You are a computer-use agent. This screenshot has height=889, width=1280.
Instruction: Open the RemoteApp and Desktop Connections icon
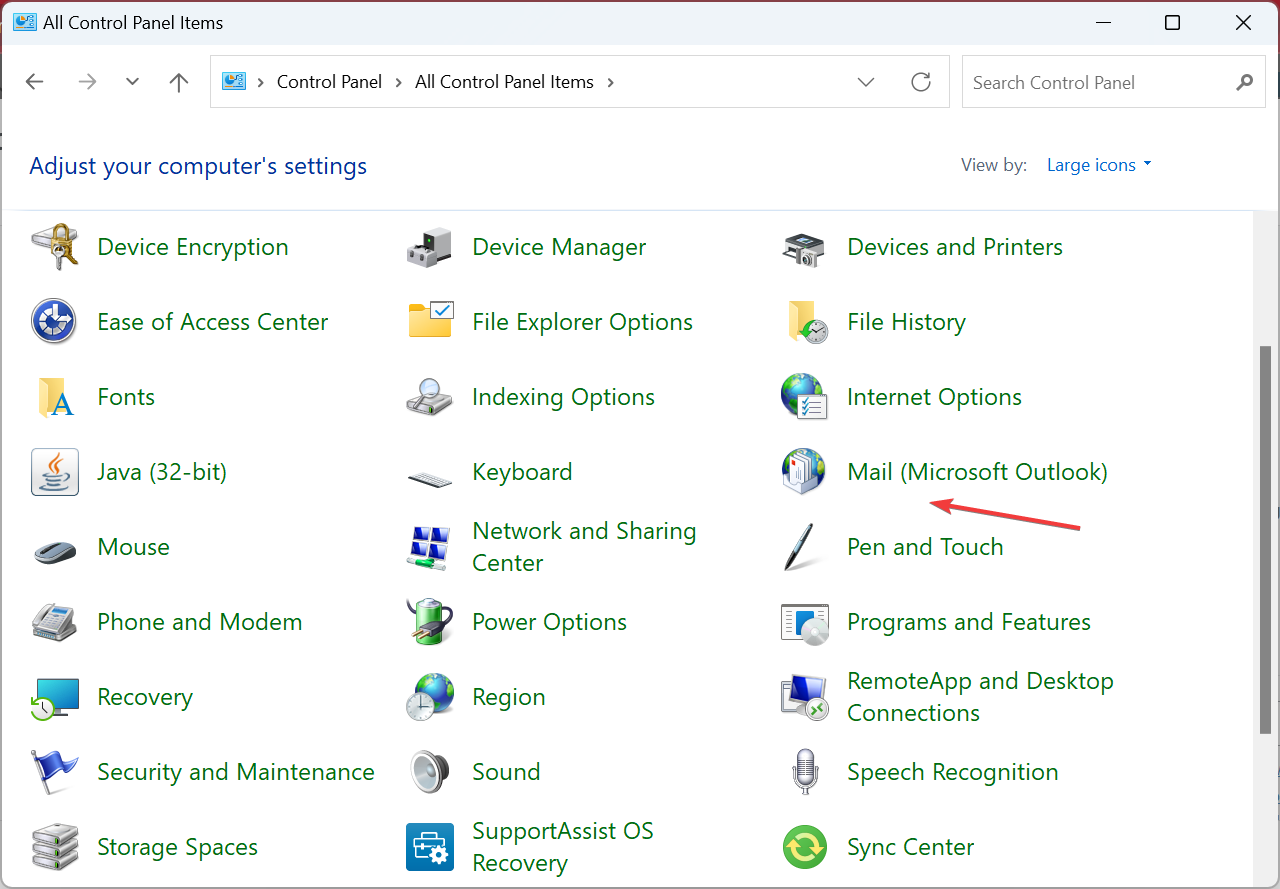(x=804, y=697)
